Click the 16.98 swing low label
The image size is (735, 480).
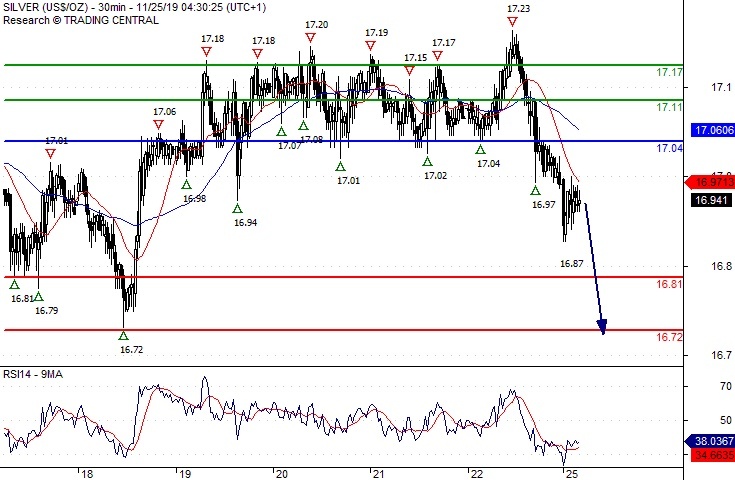click(x=195, y=198)
